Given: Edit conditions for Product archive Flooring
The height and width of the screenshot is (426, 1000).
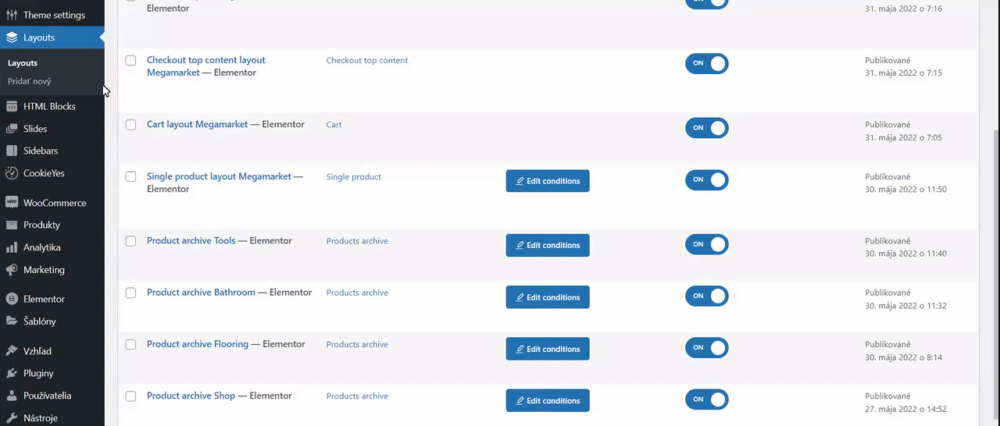Looking at the screenshot, I should click(548, 349).
